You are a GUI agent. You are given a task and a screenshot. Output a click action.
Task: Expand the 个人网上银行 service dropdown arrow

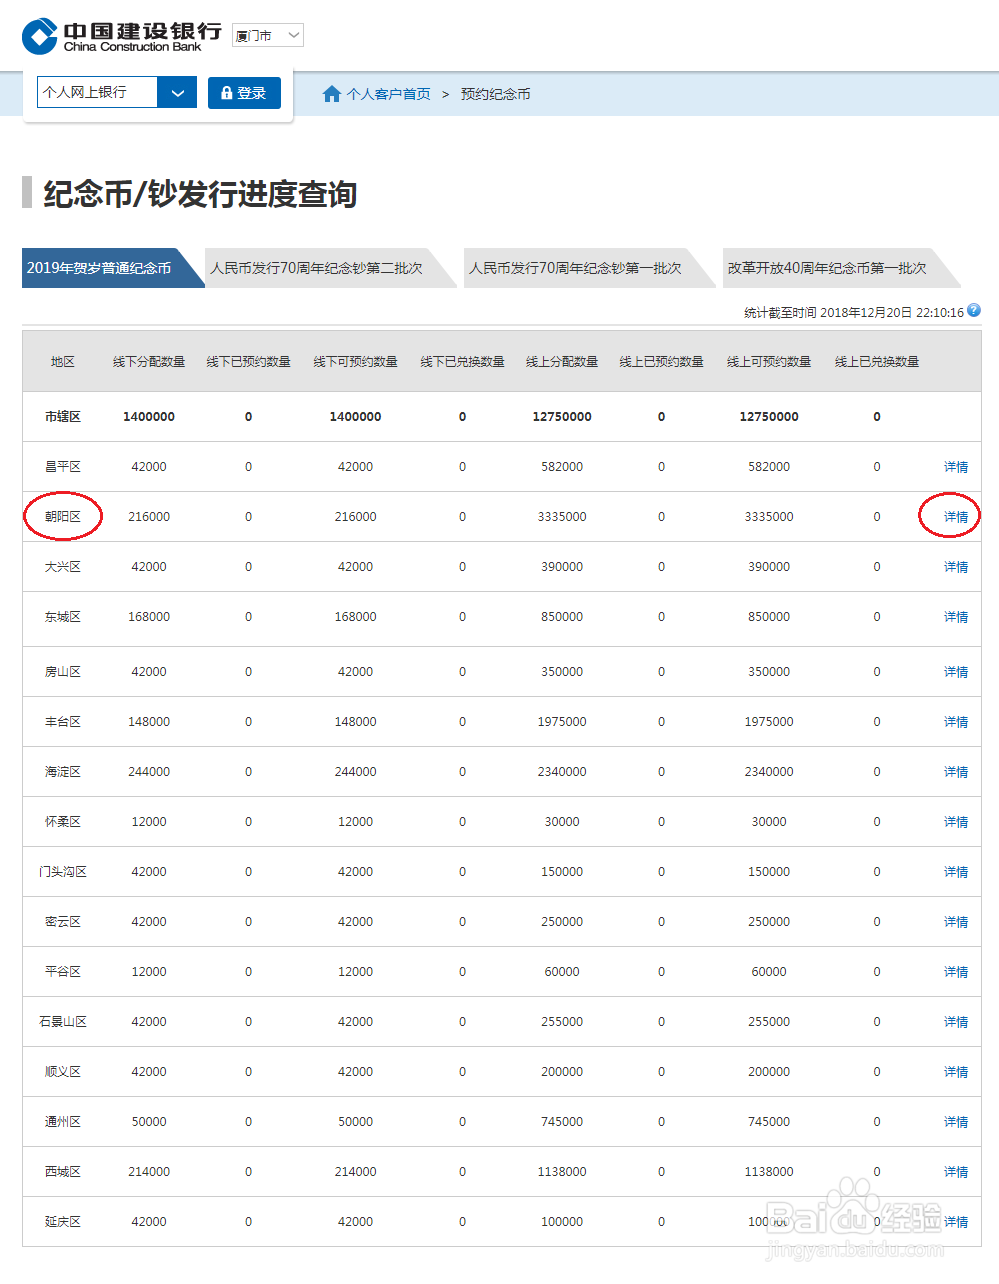tap(178, 93)
